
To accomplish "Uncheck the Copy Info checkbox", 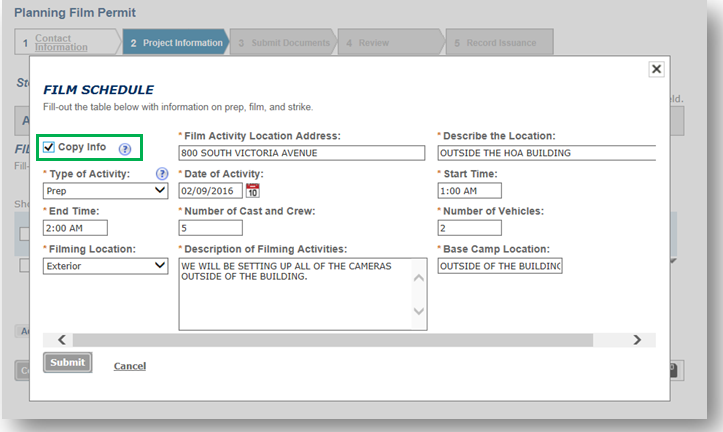I will (x=48, y=148).
